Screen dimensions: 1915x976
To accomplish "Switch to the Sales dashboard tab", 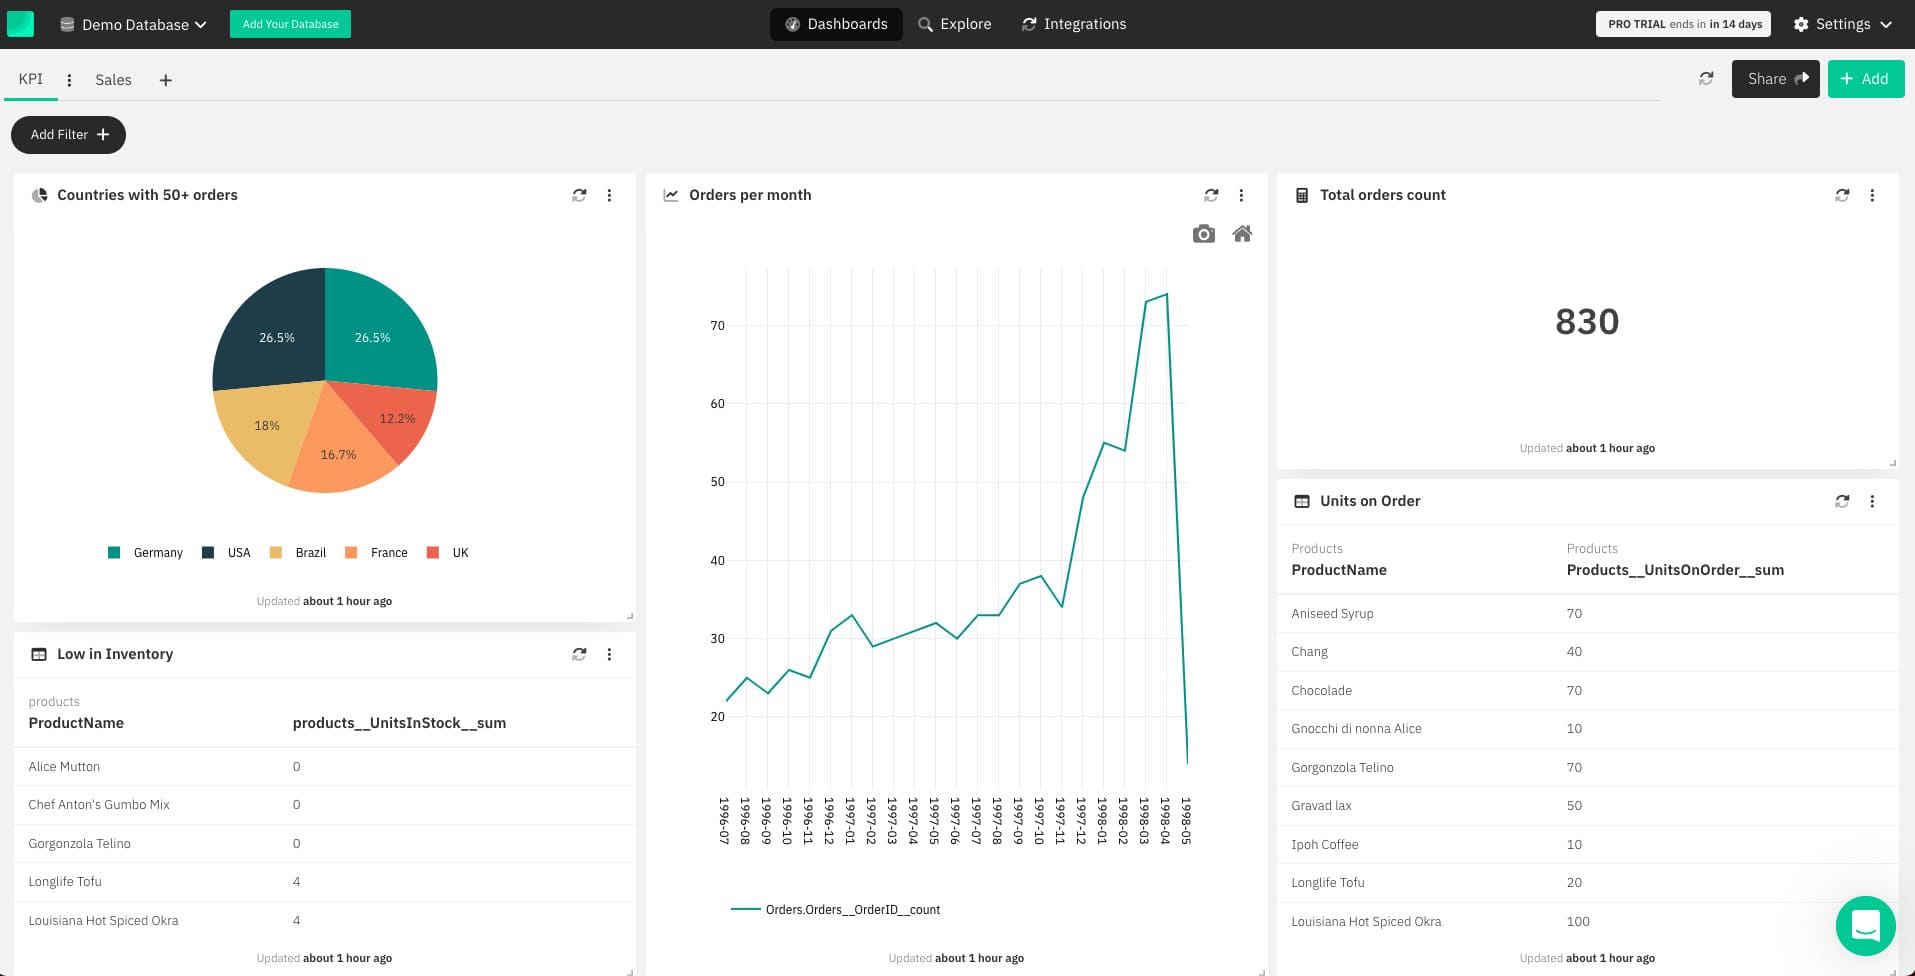I will coord(113,79).
